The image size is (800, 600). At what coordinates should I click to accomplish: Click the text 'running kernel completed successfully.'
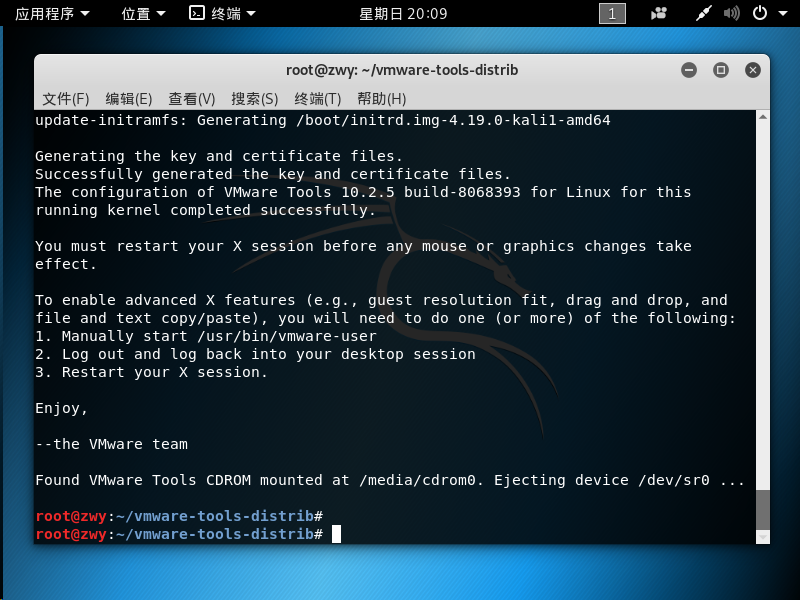click(x=206, y=210)
